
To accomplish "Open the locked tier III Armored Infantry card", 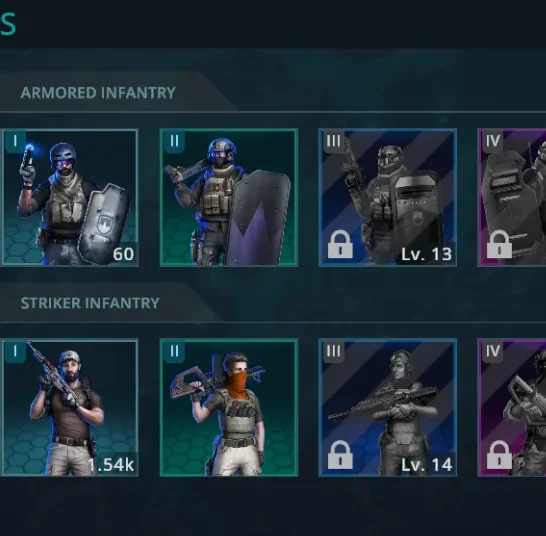I will (x=388, y=198).
